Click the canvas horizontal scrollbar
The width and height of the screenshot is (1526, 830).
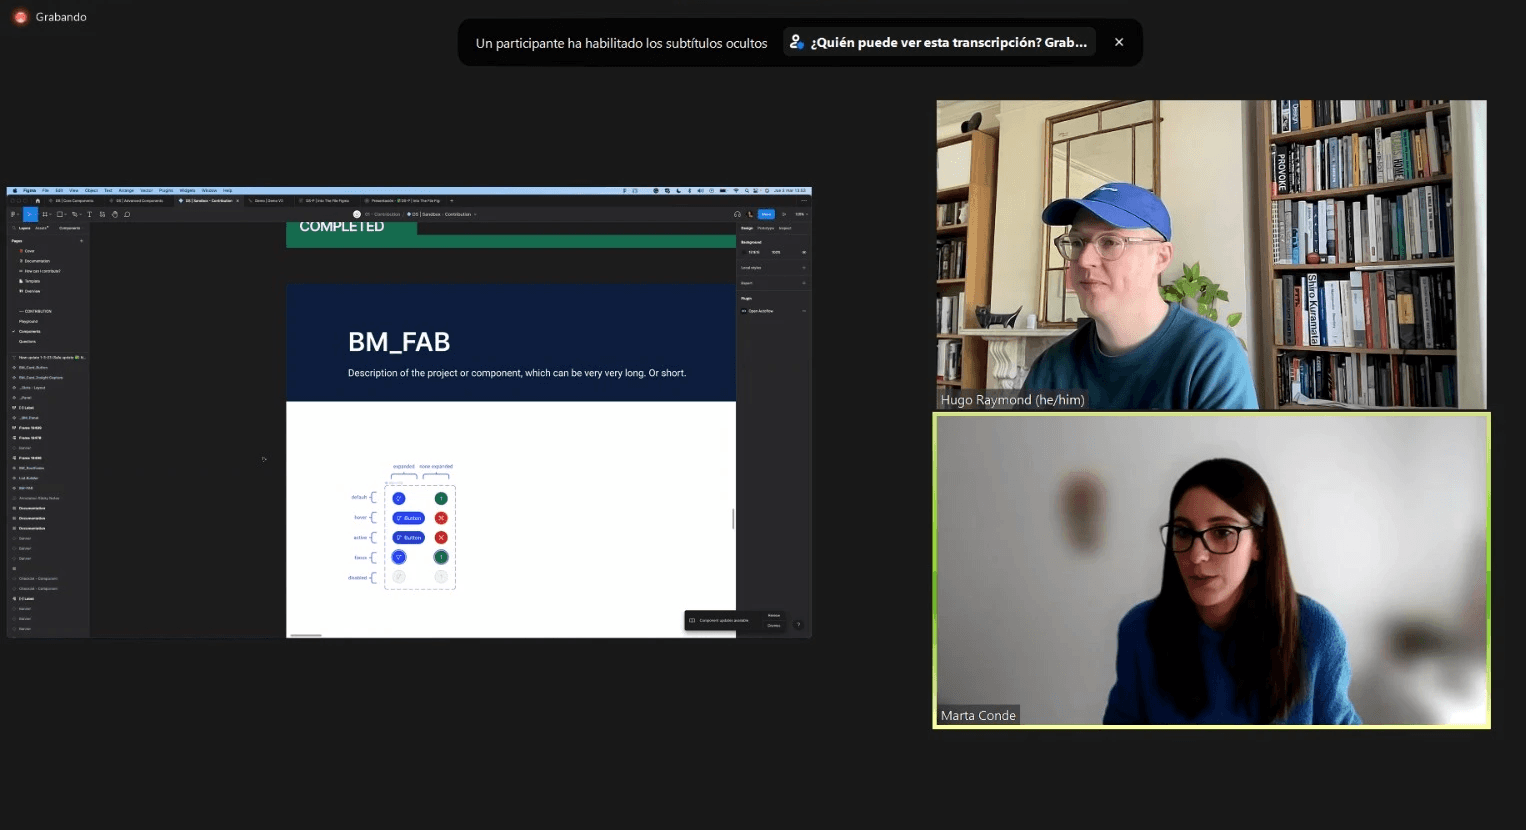306,635
